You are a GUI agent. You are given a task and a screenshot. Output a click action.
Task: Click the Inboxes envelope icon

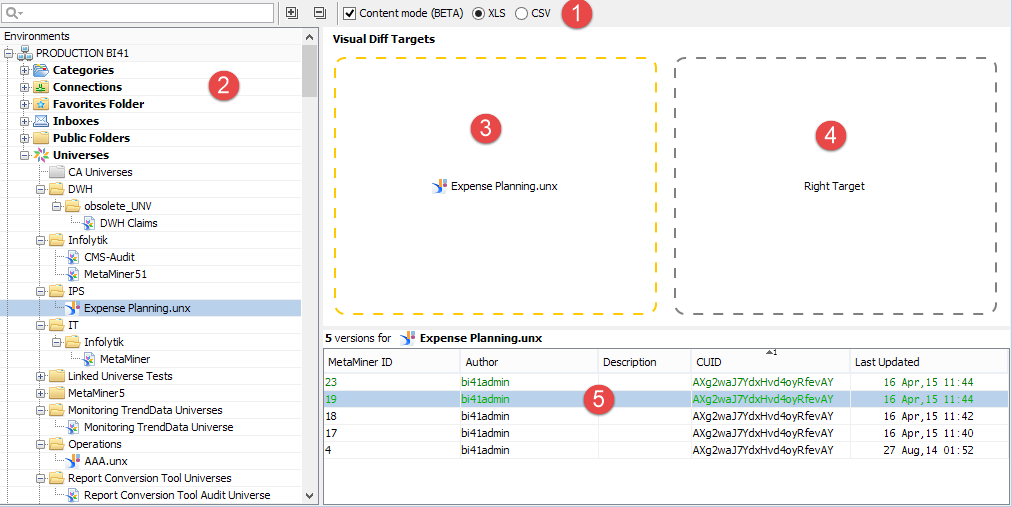click(41, 121)
